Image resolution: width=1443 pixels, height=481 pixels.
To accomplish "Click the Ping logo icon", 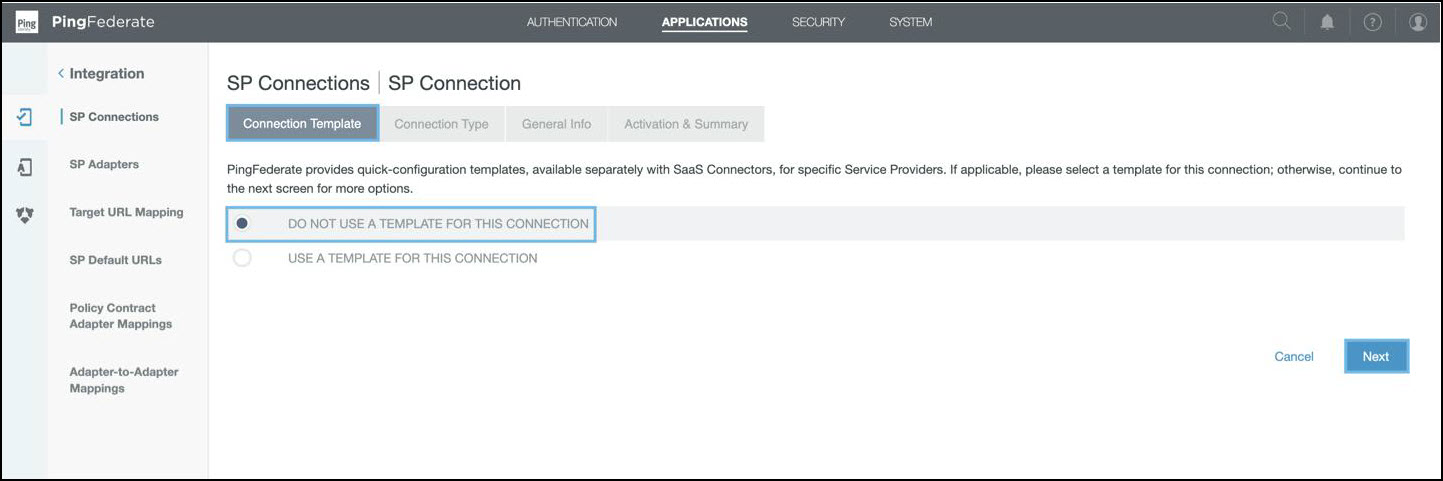I will tap(27, 22).
